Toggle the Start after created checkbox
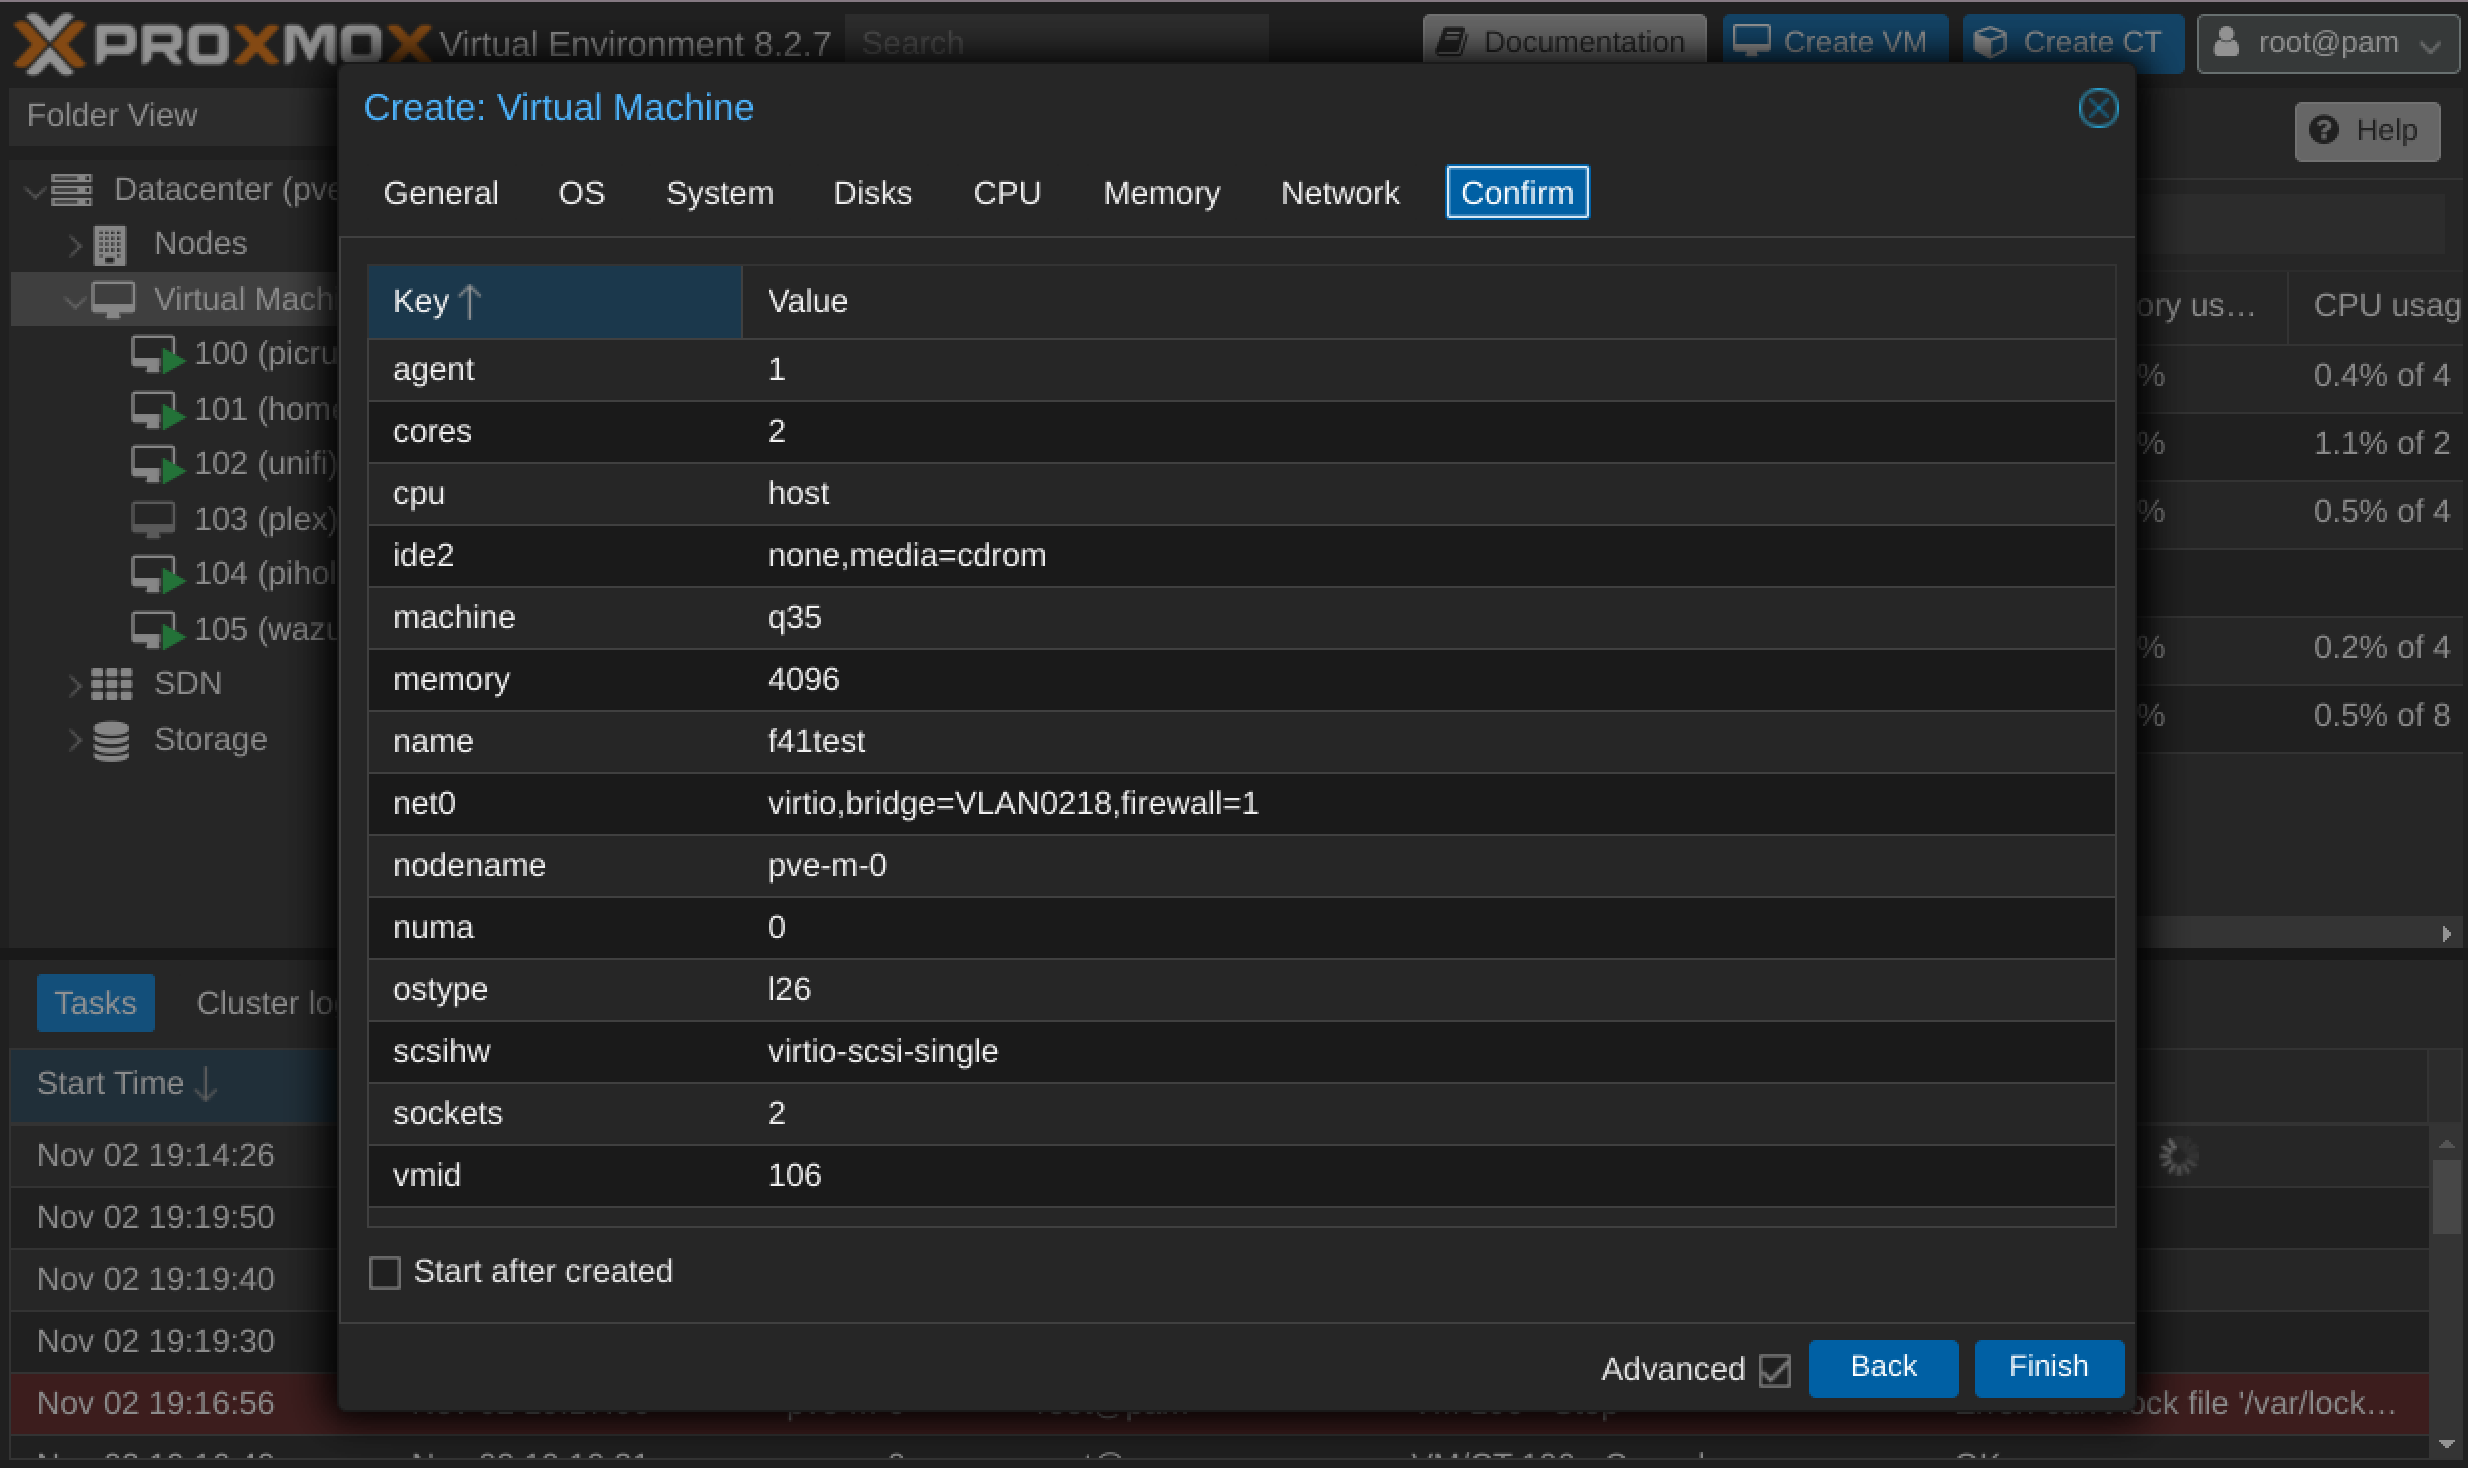This screenshot has height=1468, width=2468. click(x=384, y=1272)
